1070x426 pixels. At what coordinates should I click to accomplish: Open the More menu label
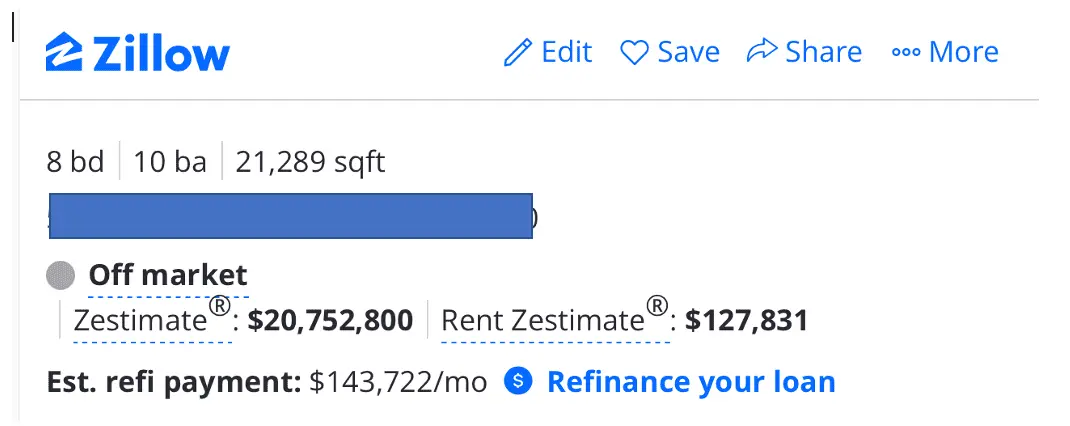[964, 52]
